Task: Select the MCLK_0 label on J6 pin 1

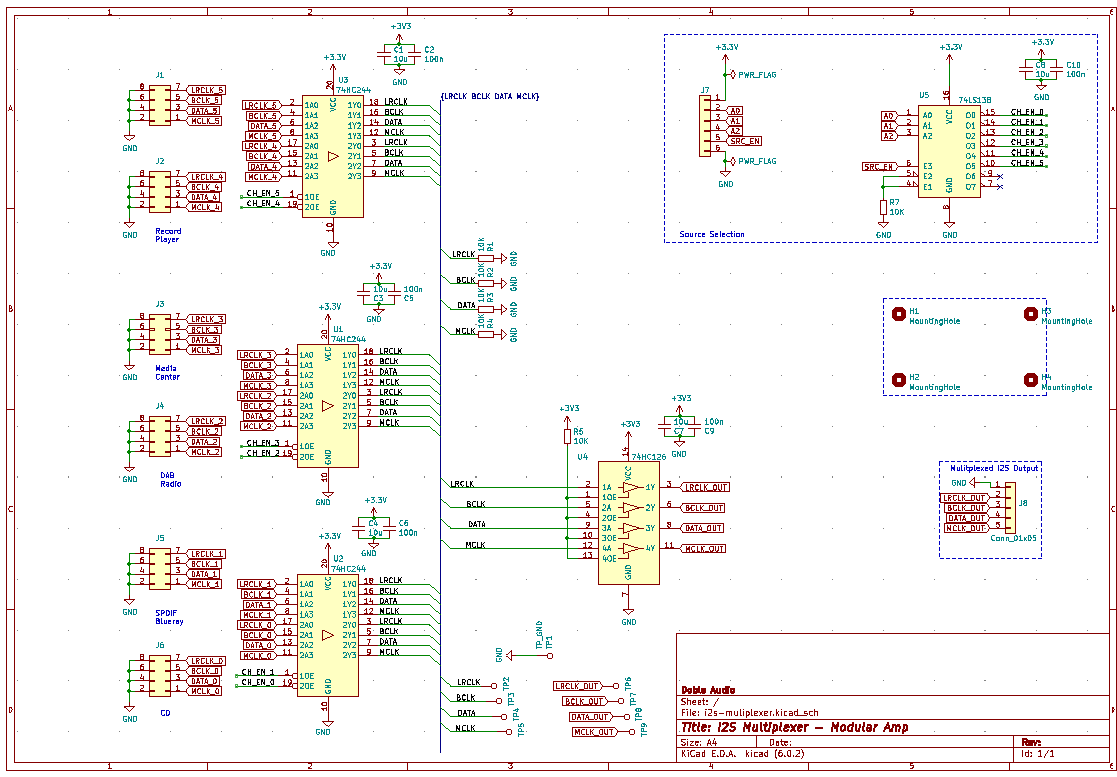Action: [204, 691]
